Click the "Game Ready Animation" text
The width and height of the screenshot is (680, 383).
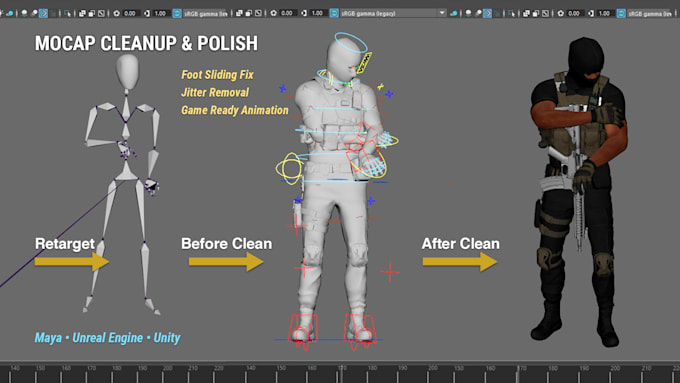click(235, 110)
